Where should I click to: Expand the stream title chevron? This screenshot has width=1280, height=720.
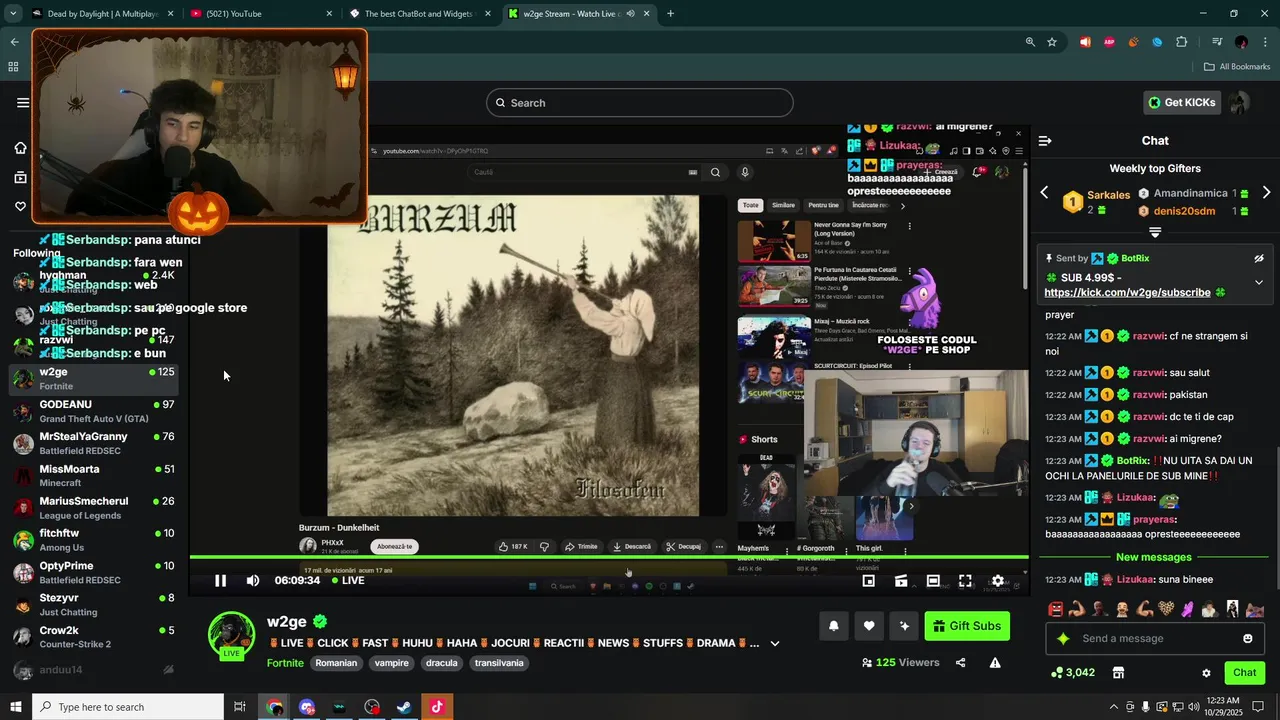coord(774,643)
